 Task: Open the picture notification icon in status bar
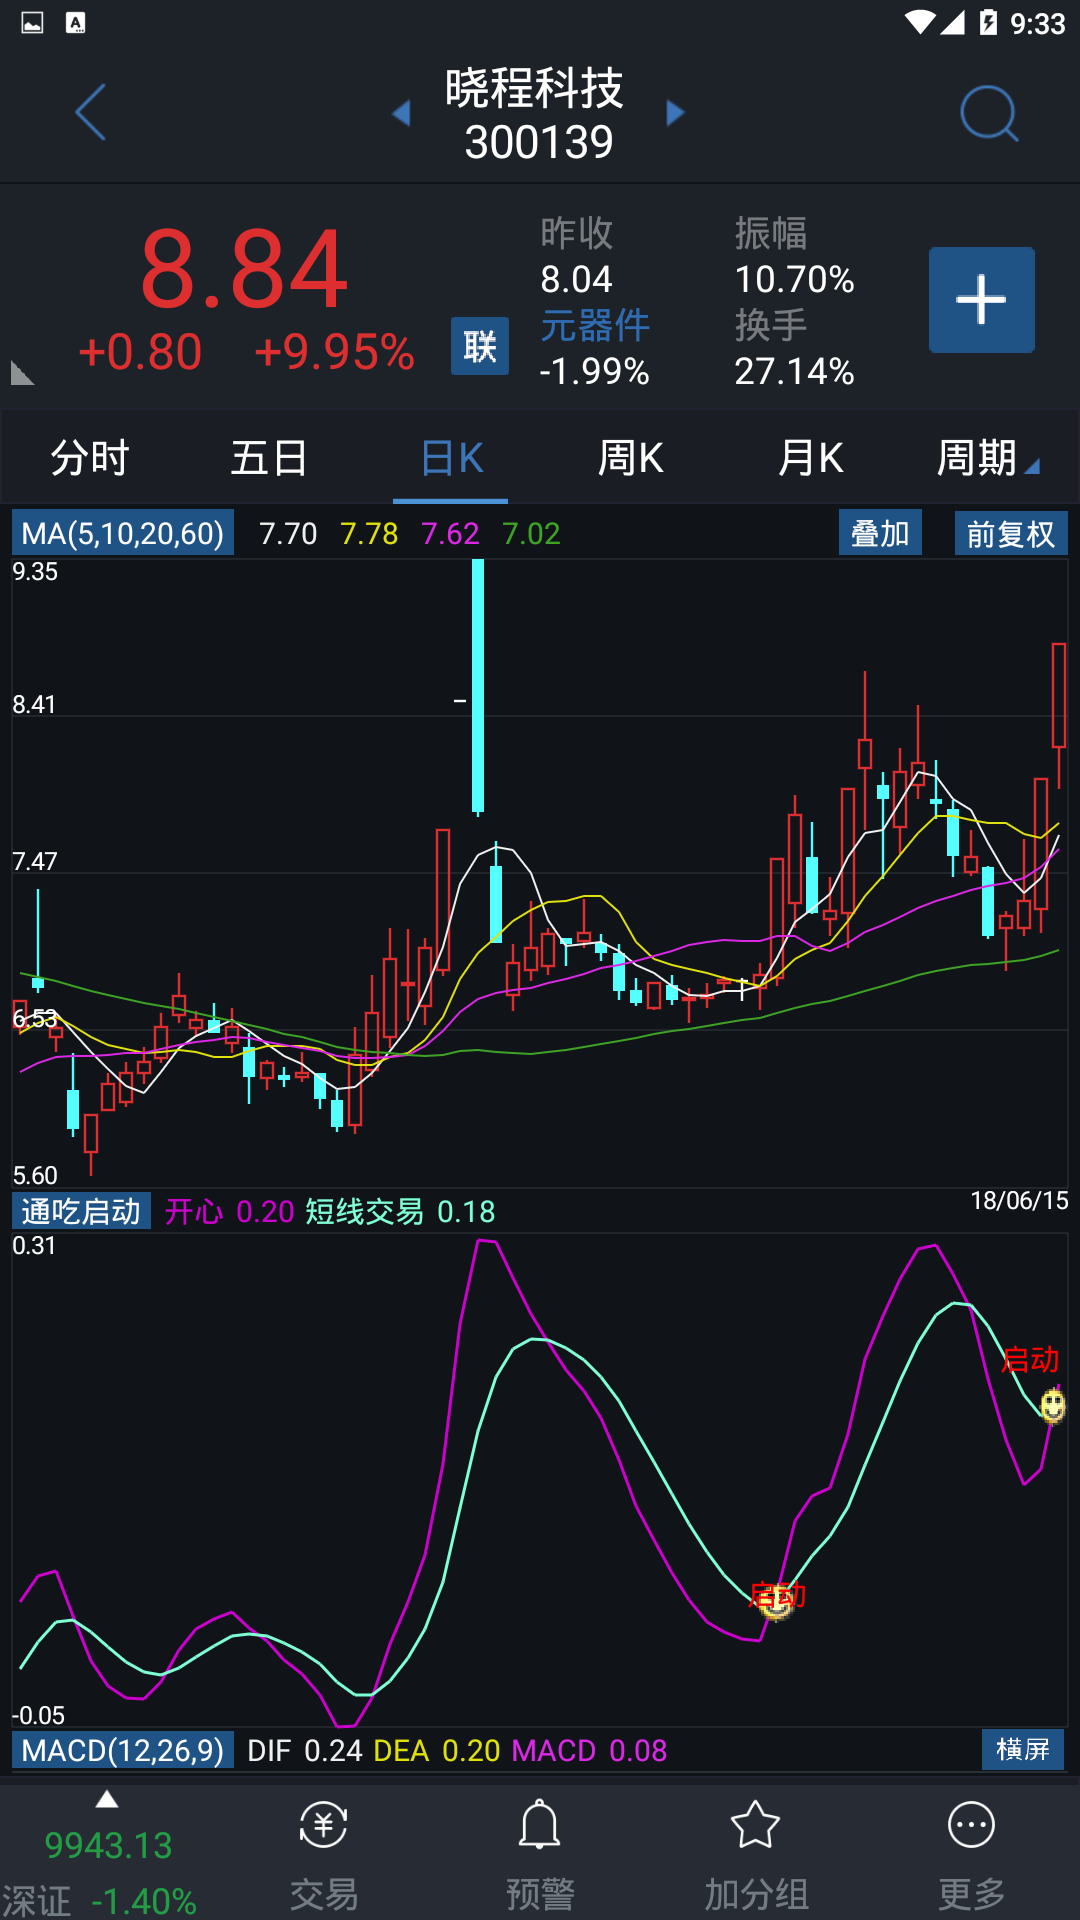(x=32, y=23)
